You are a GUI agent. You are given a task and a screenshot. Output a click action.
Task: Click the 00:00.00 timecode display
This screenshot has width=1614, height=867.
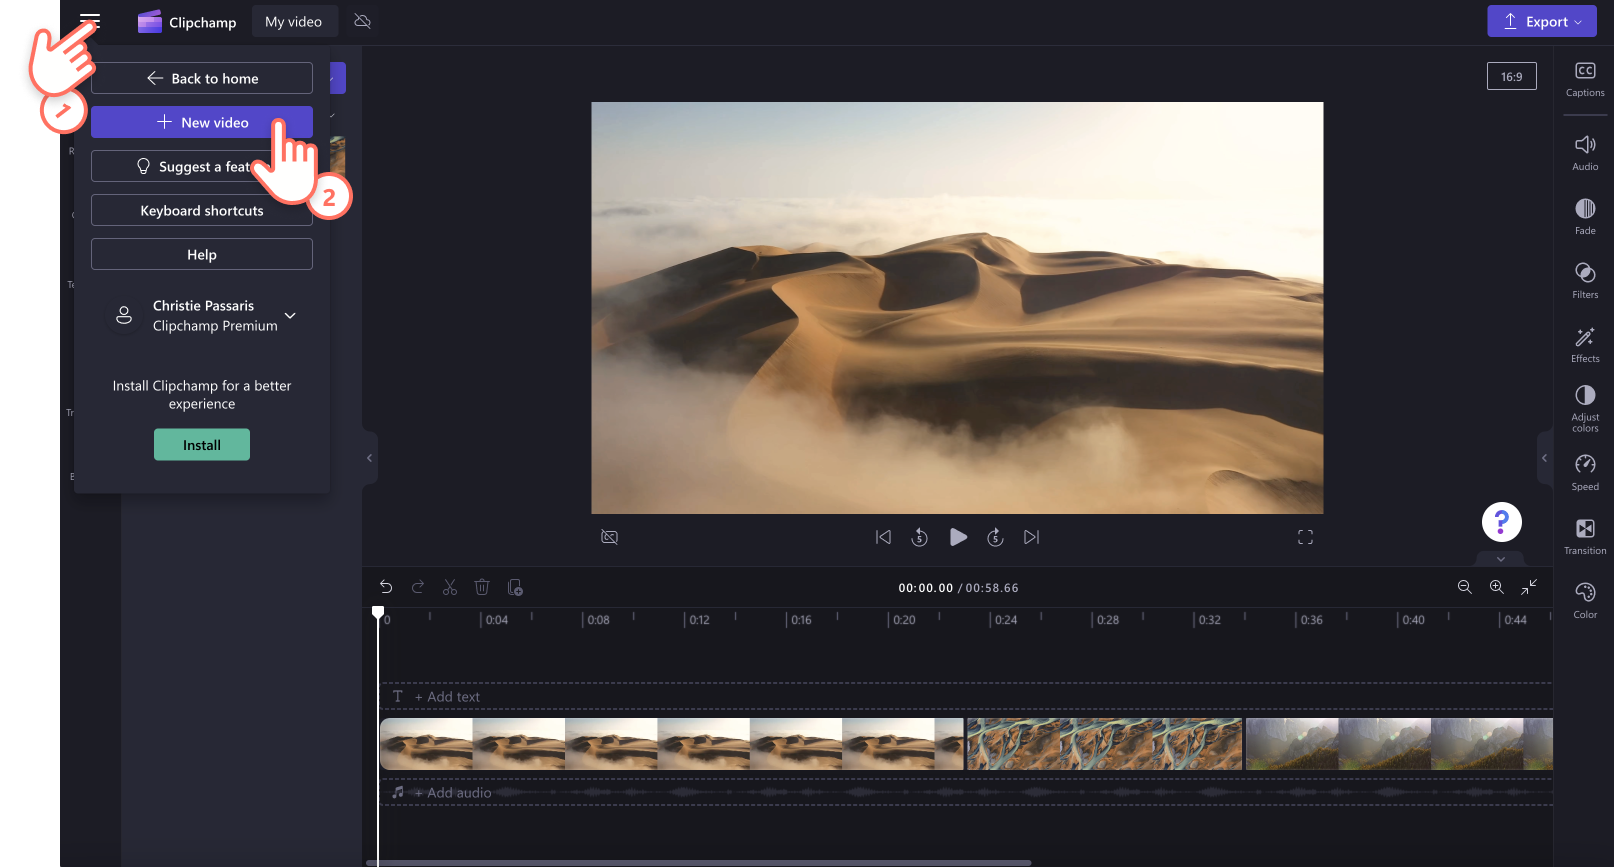point(925,588)
